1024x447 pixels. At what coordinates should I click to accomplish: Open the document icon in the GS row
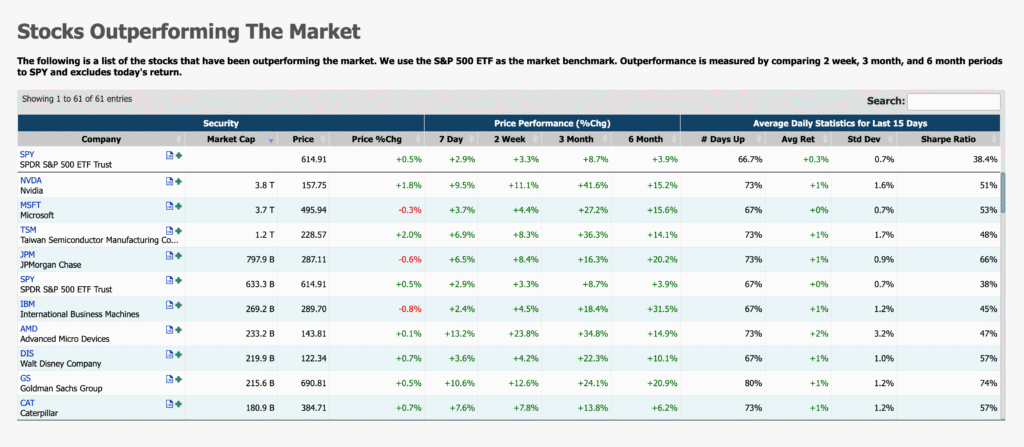(x=169, y=380)
